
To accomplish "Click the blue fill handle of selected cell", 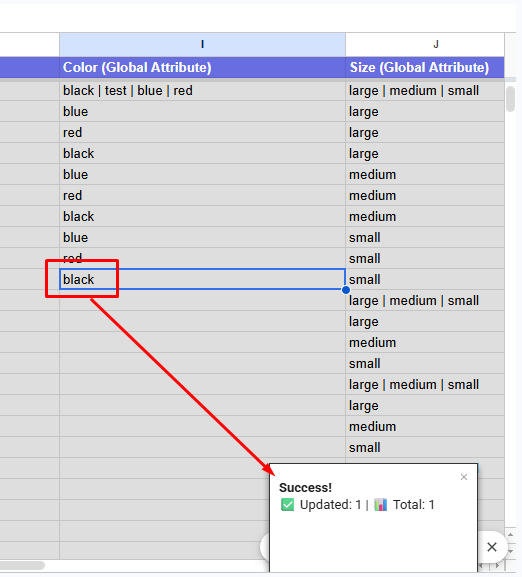I will point(346,290).
